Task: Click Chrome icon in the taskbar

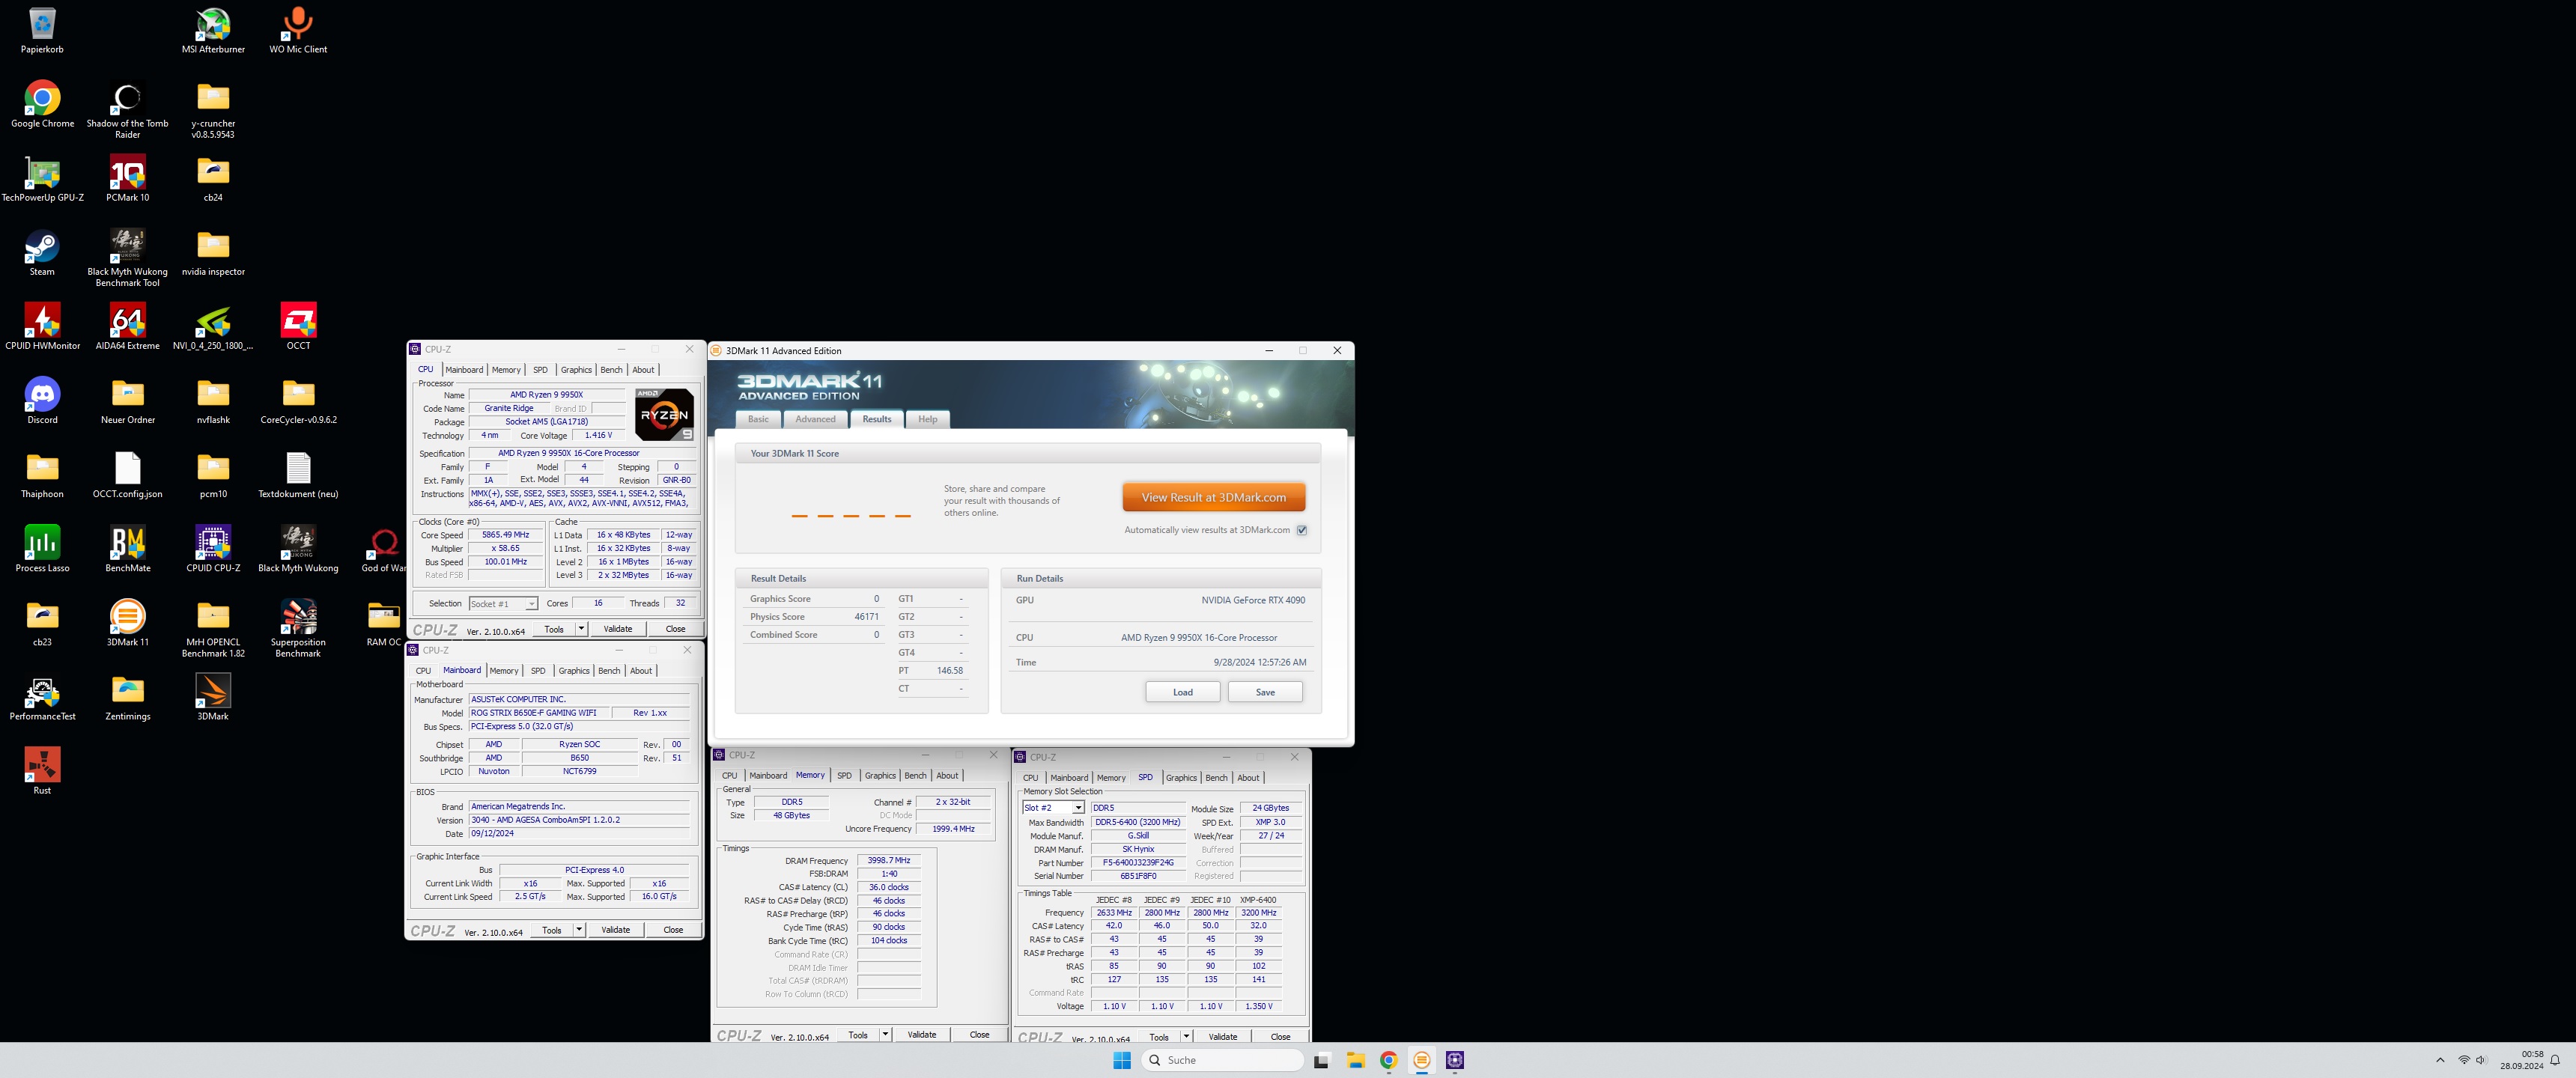Action: [x=1388, y=1060]
